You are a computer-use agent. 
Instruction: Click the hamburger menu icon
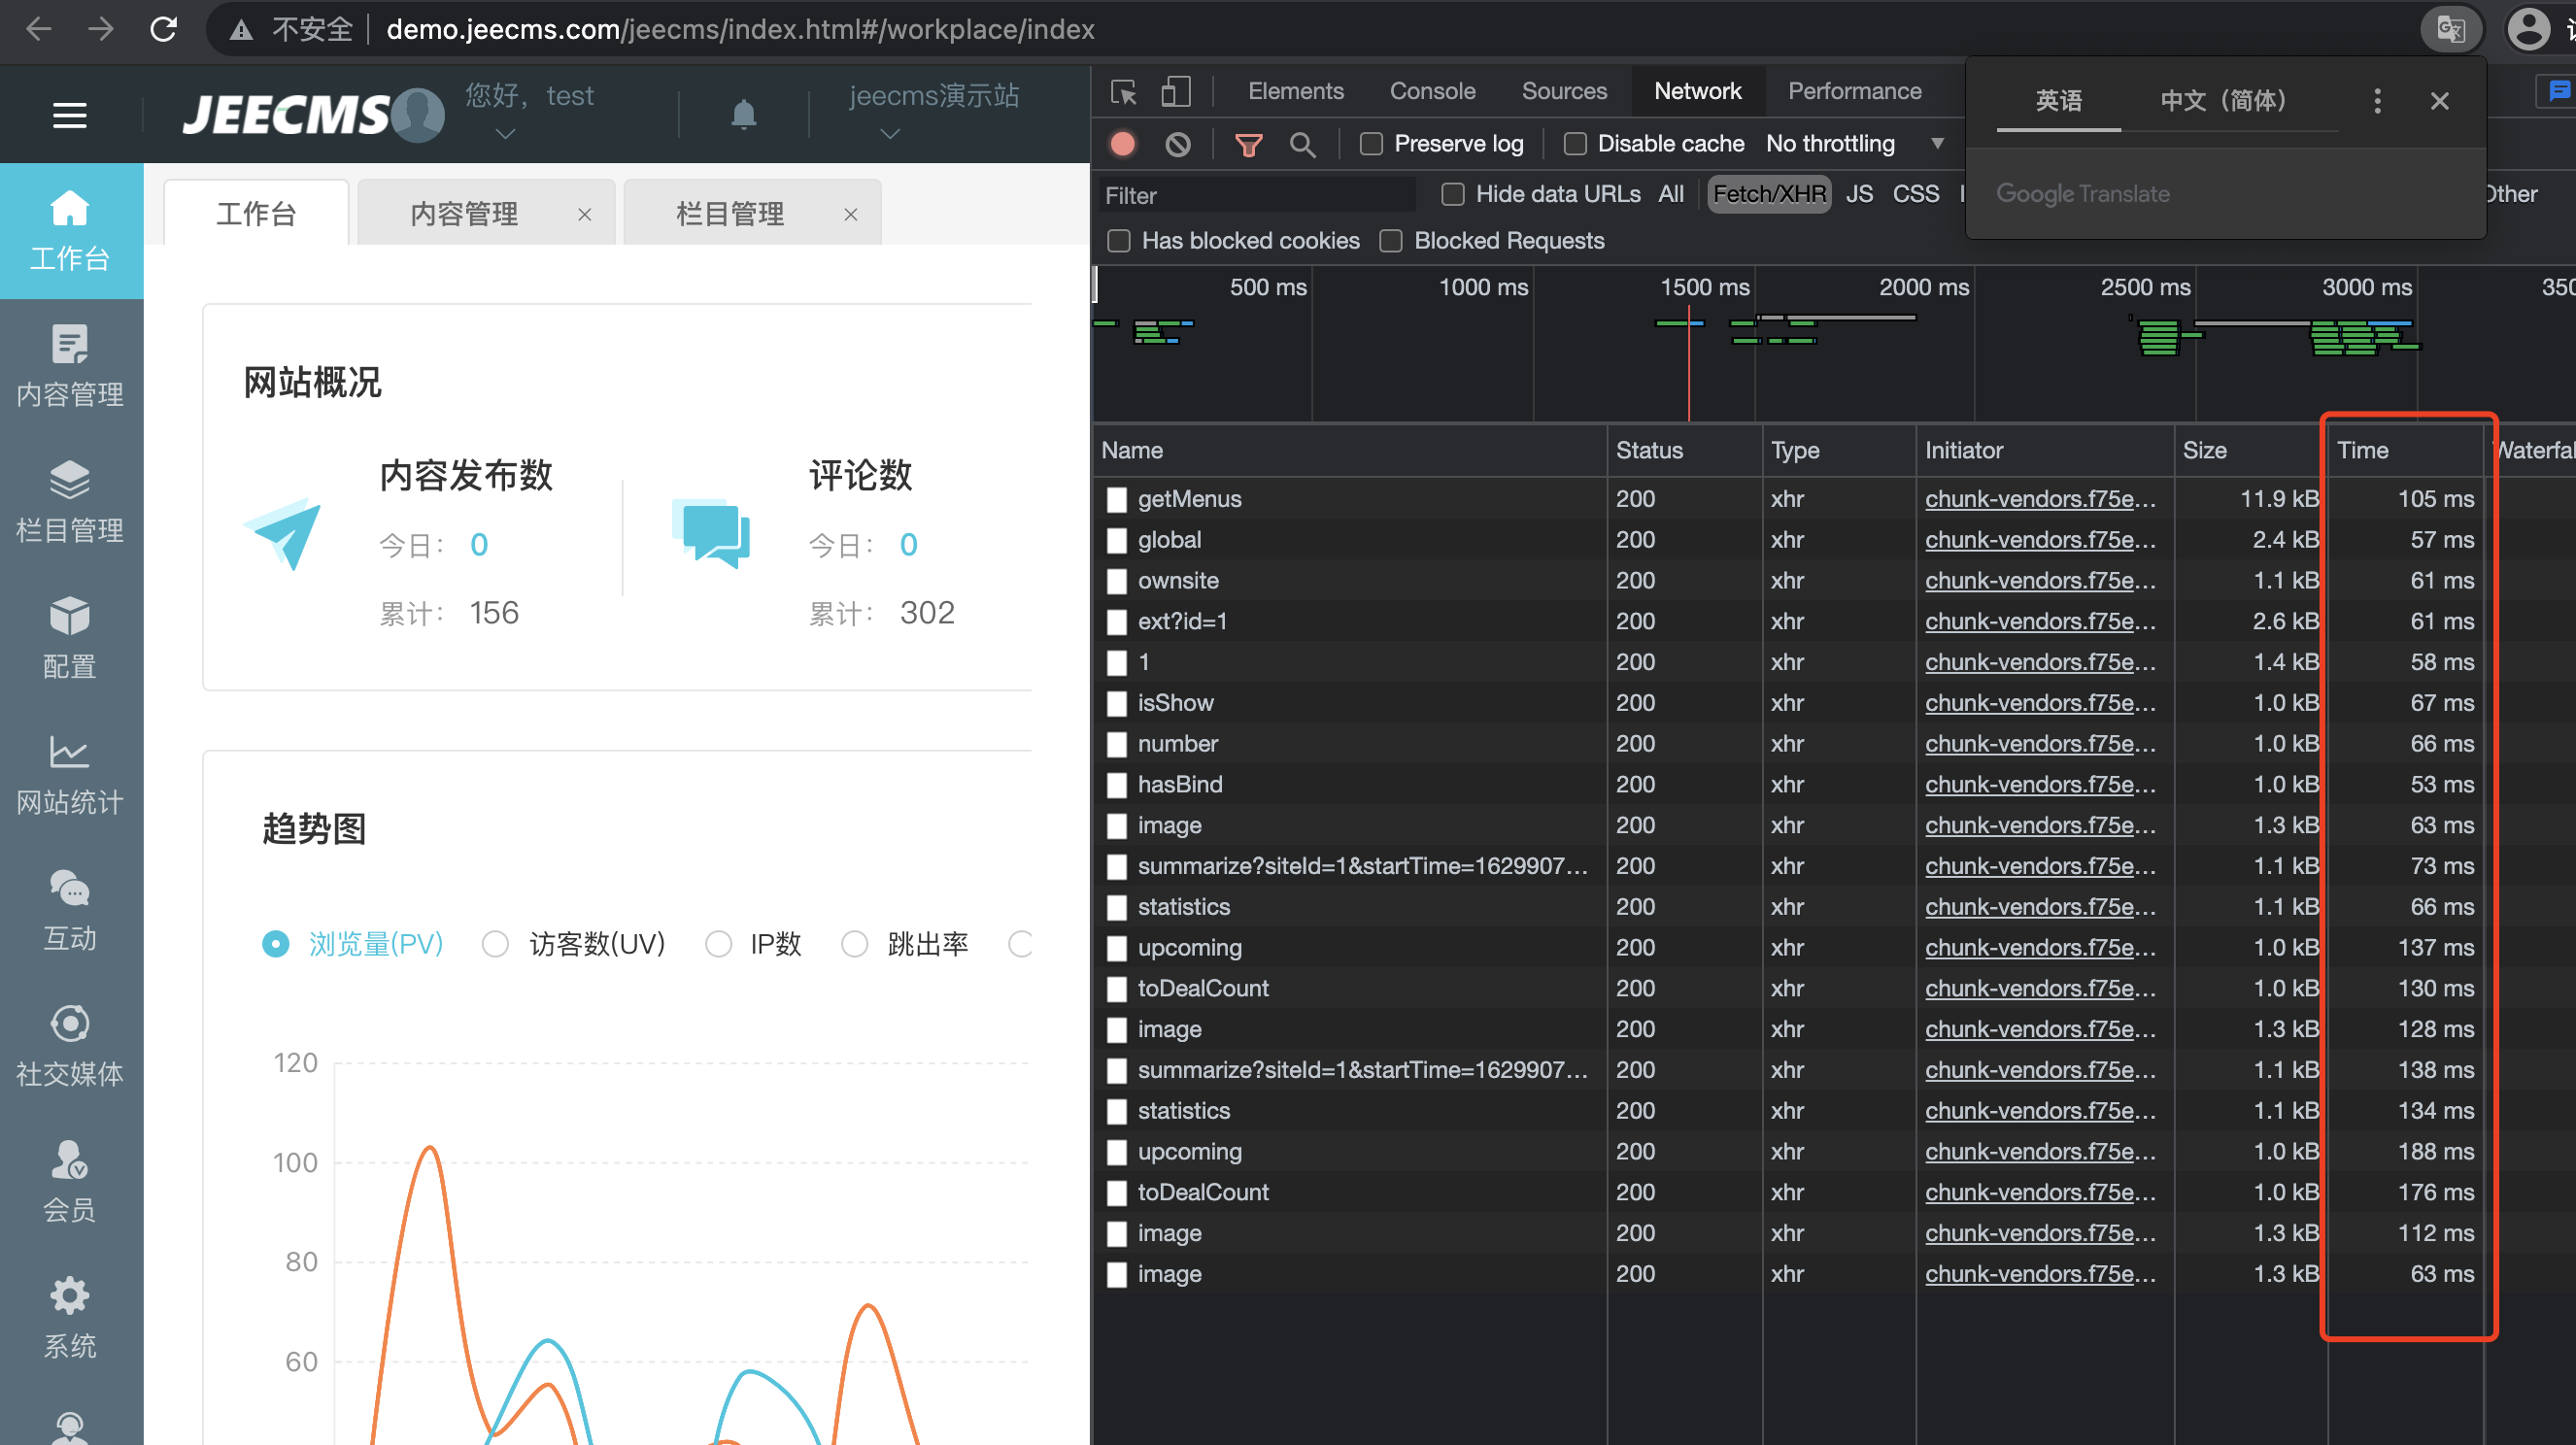(69, 115)
